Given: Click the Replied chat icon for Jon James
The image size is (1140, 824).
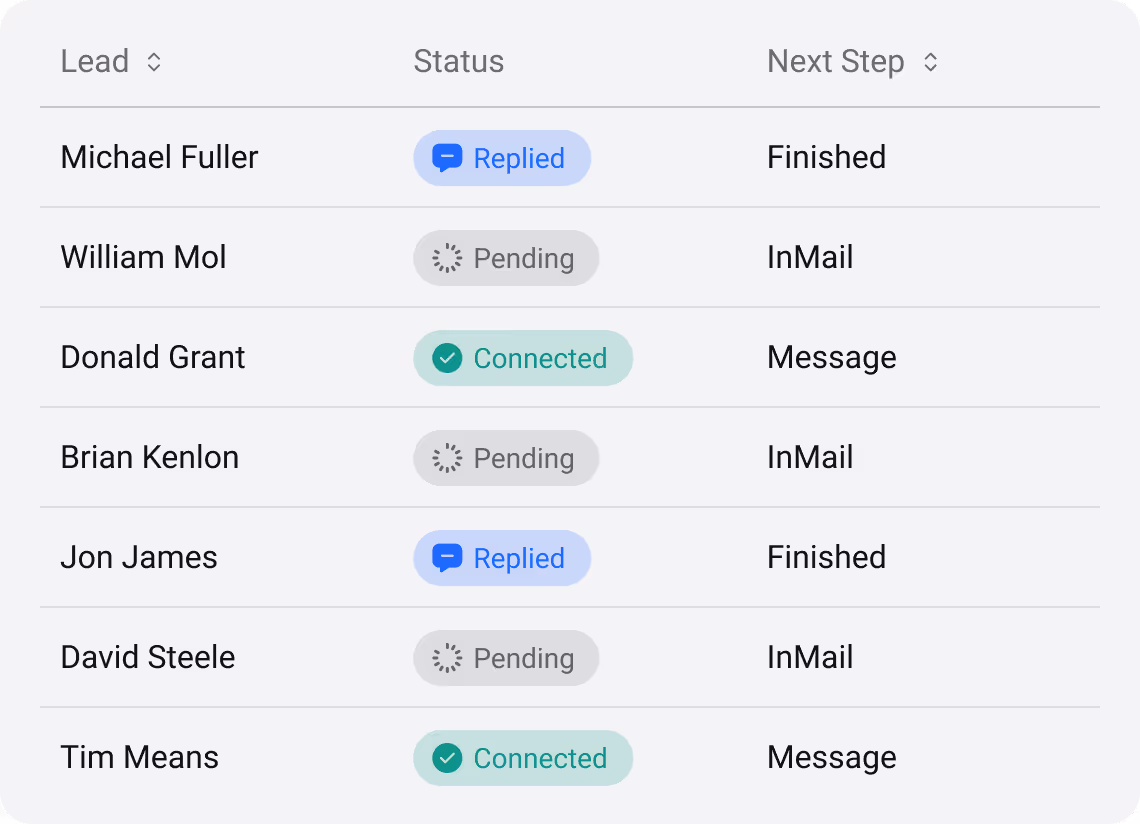Looking at the screenshot, I should click(x=446, y=558).
